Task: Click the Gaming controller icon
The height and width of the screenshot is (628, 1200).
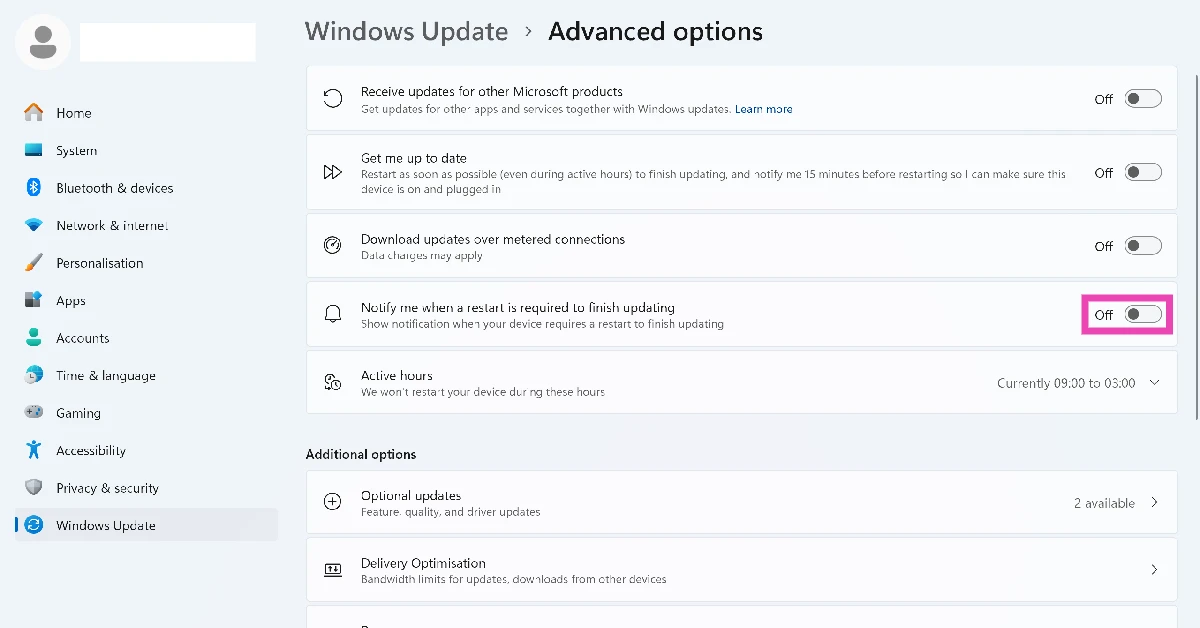Action: click(x=33, y=413)
